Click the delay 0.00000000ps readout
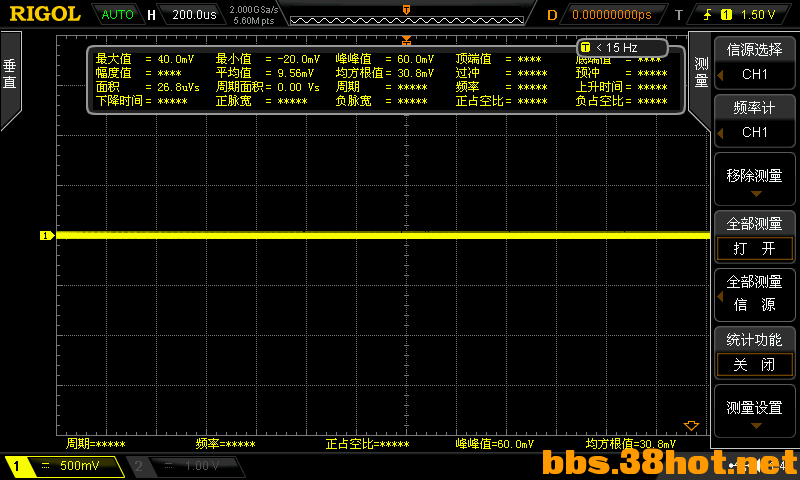This screenshot has width=800, height=480. coord(612,15)
